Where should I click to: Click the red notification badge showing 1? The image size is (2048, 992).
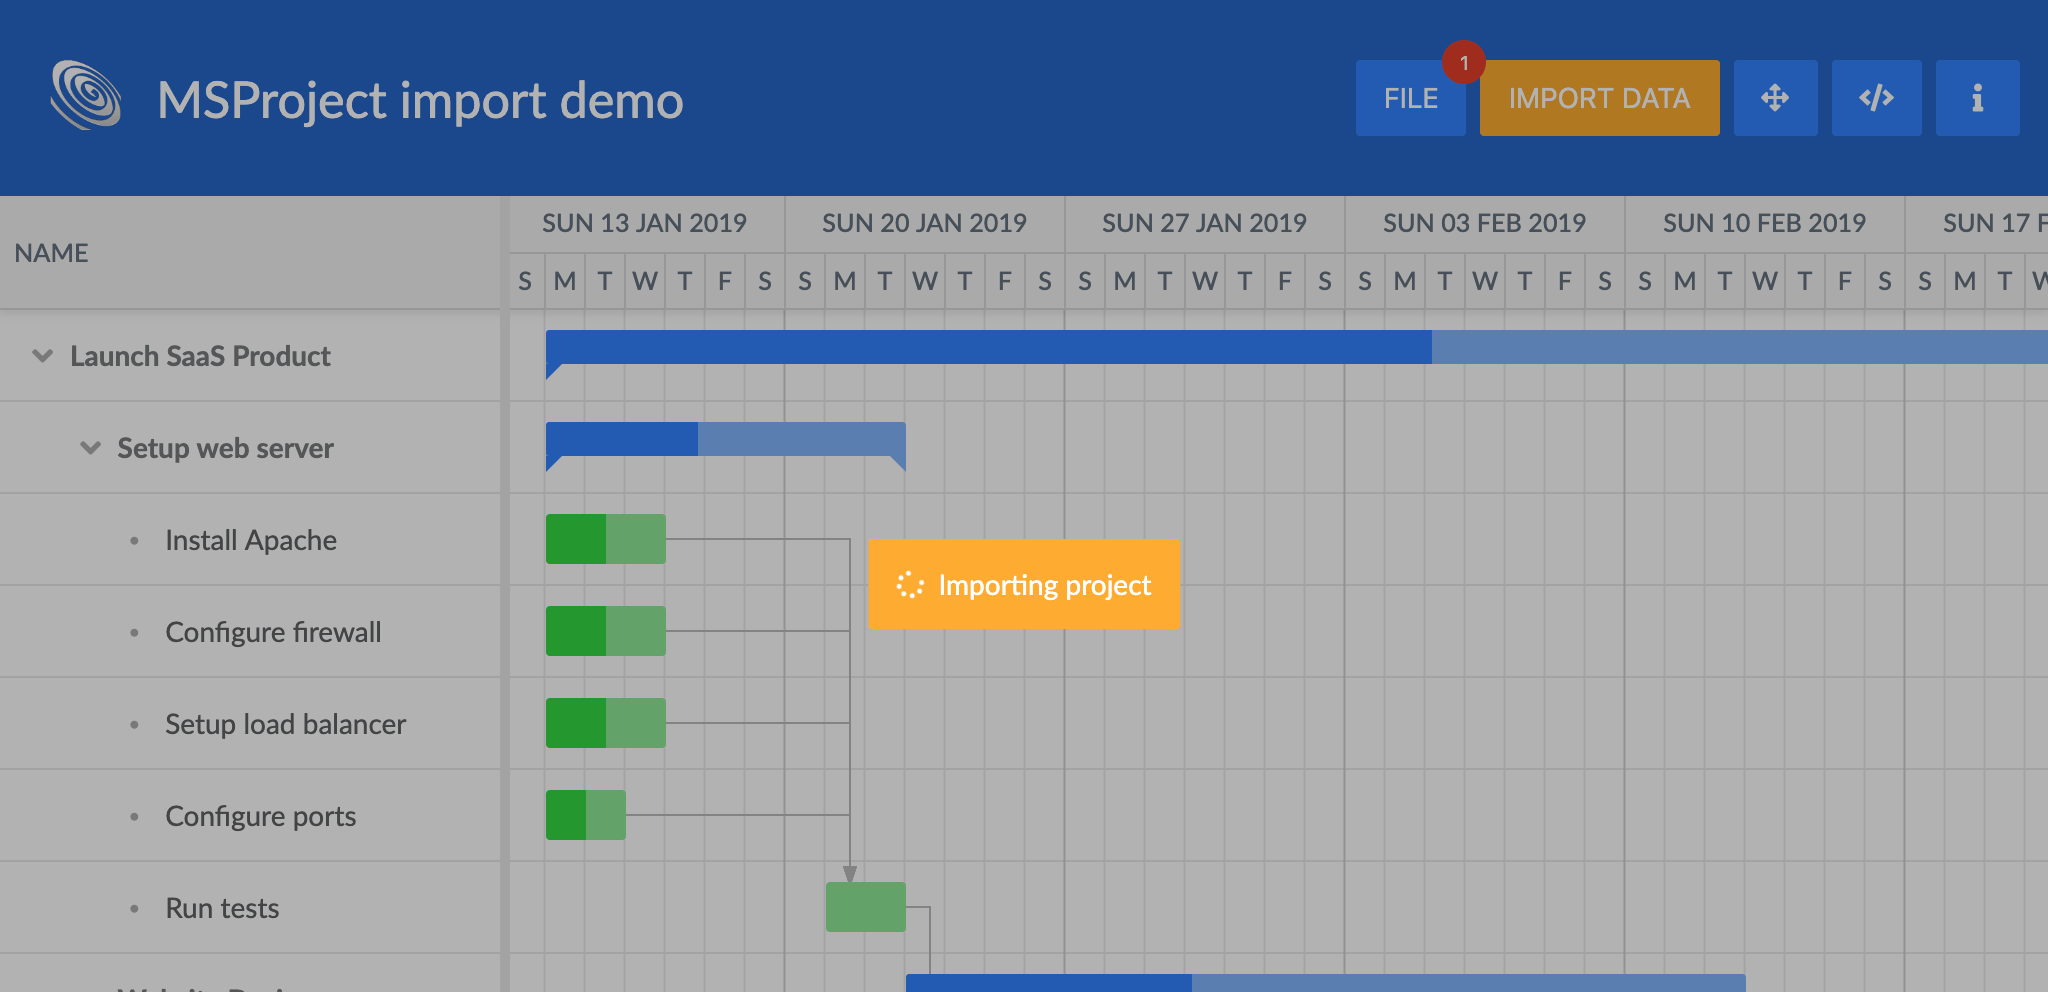click(1463, 63)
